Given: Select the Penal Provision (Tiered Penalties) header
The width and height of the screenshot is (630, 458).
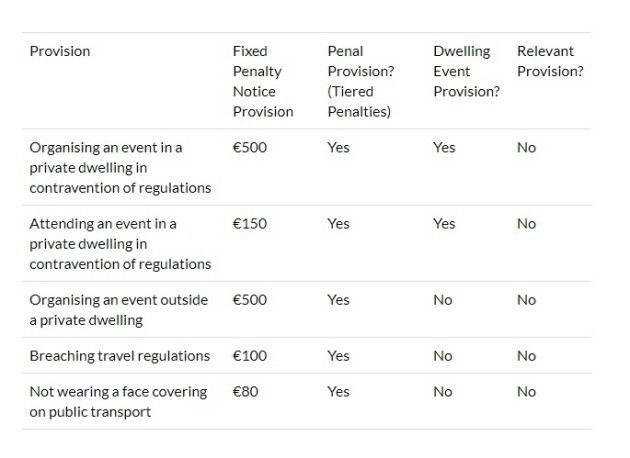Looking at the screenshot, I should pyautogui.click(x=361, y=82).
